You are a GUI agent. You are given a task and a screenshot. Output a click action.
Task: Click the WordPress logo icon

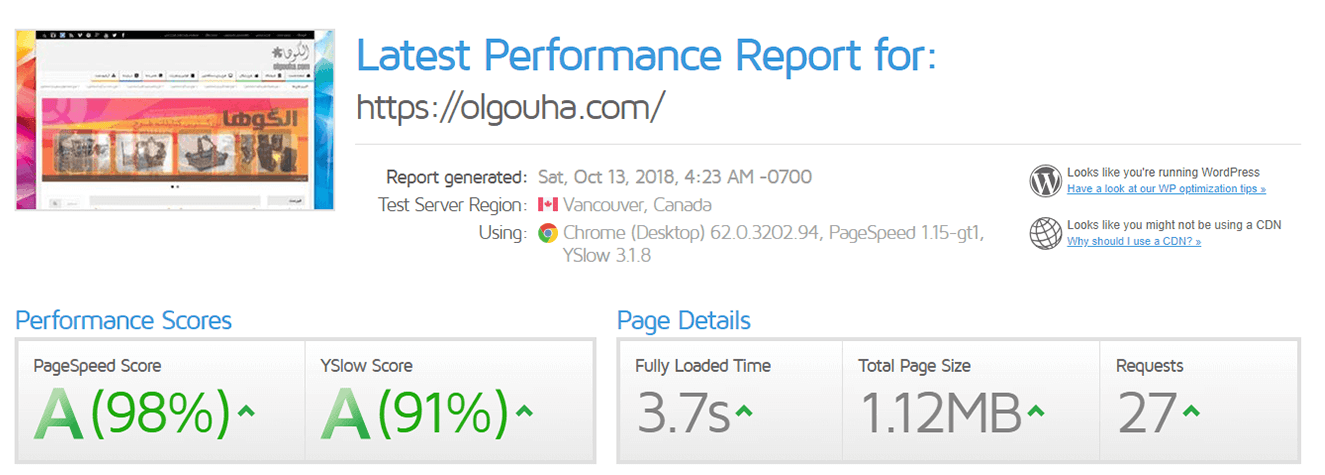coord(1045,181)
